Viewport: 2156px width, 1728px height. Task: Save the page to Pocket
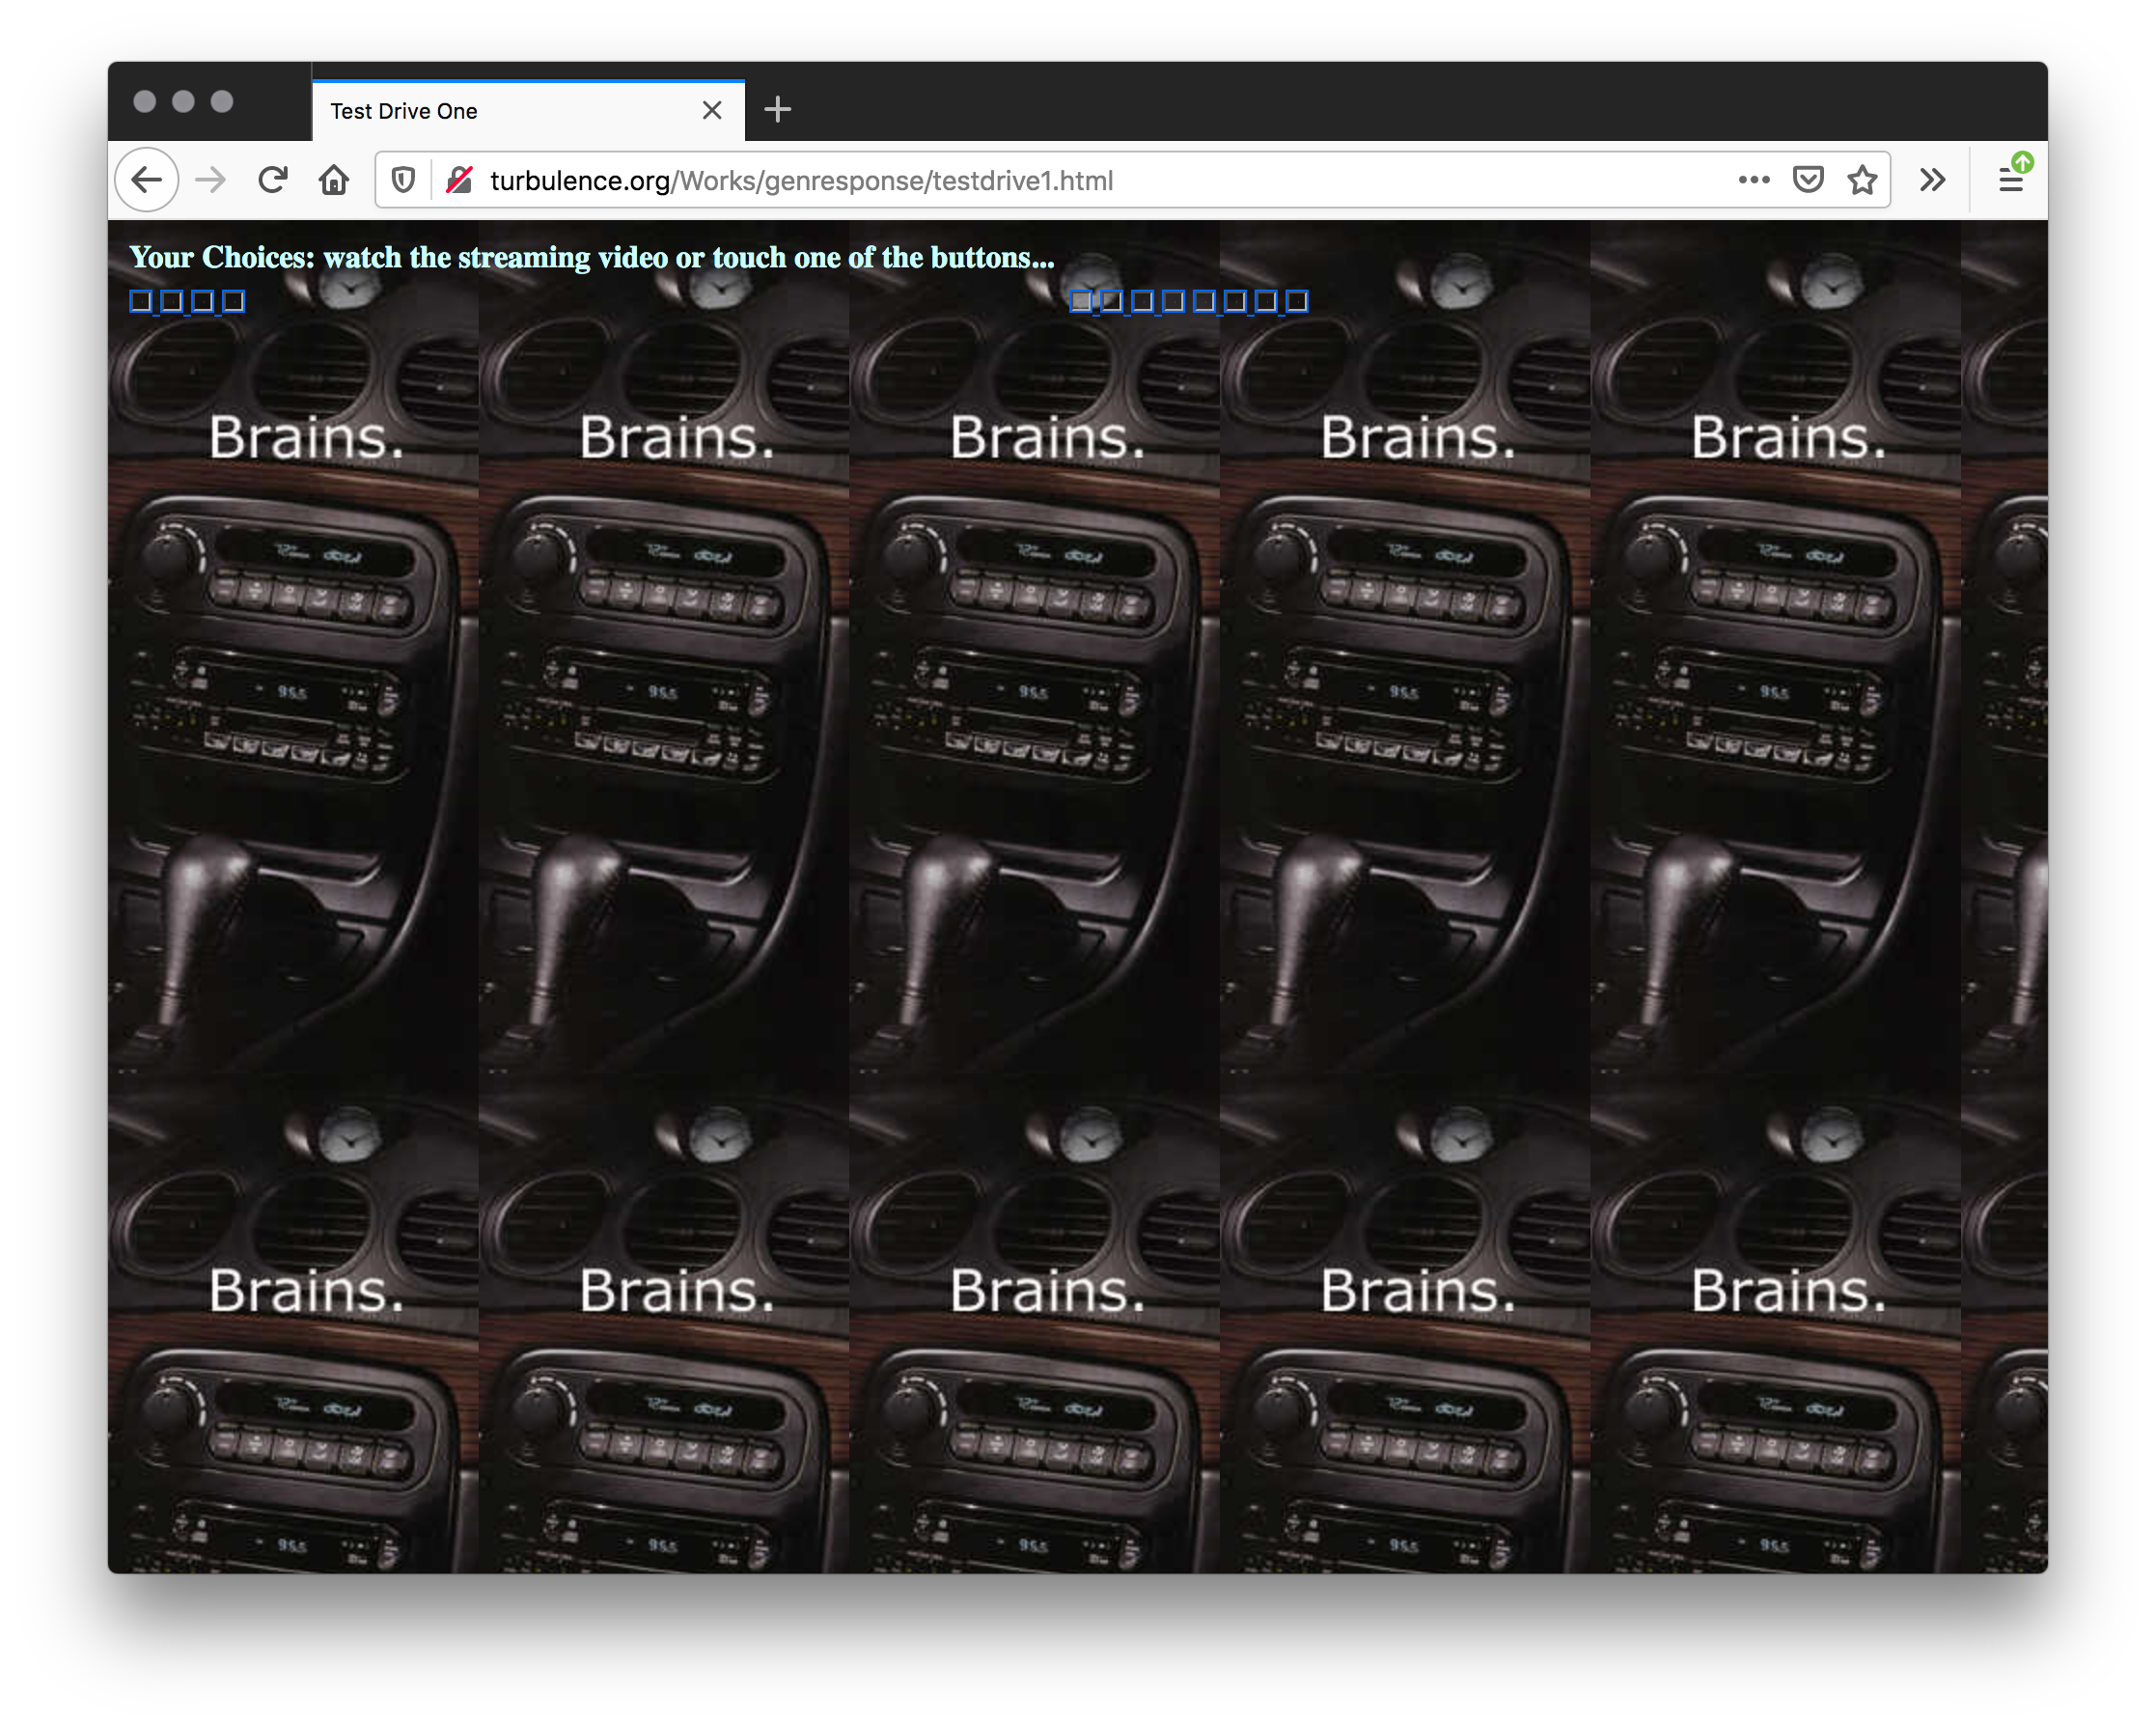click(x=1808, y=180)
